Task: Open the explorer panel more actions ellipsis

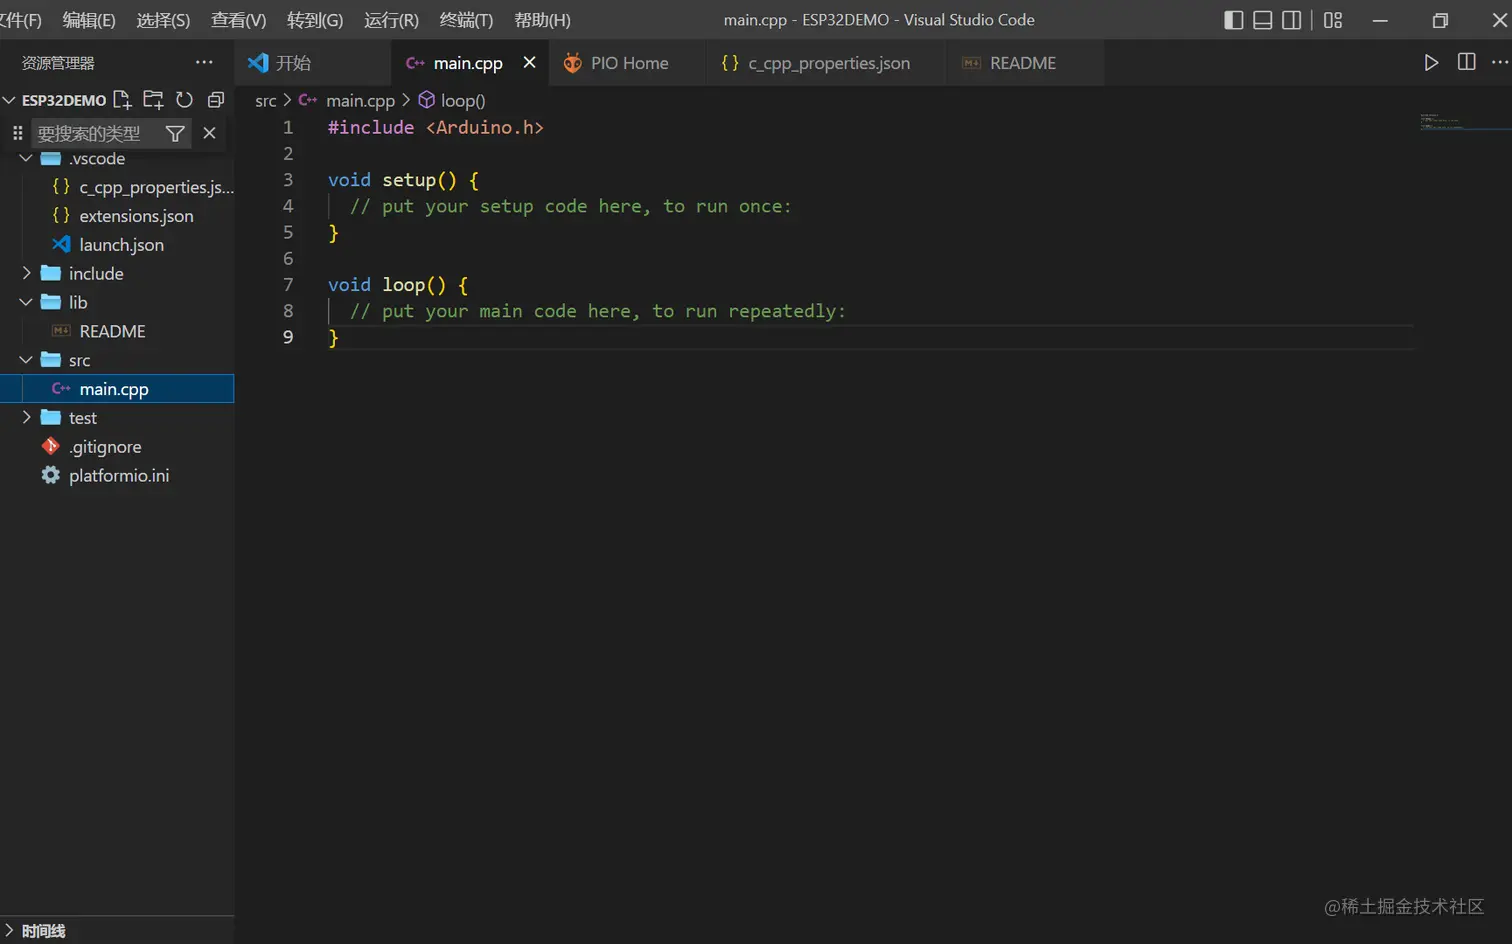Action: (204, 62)
